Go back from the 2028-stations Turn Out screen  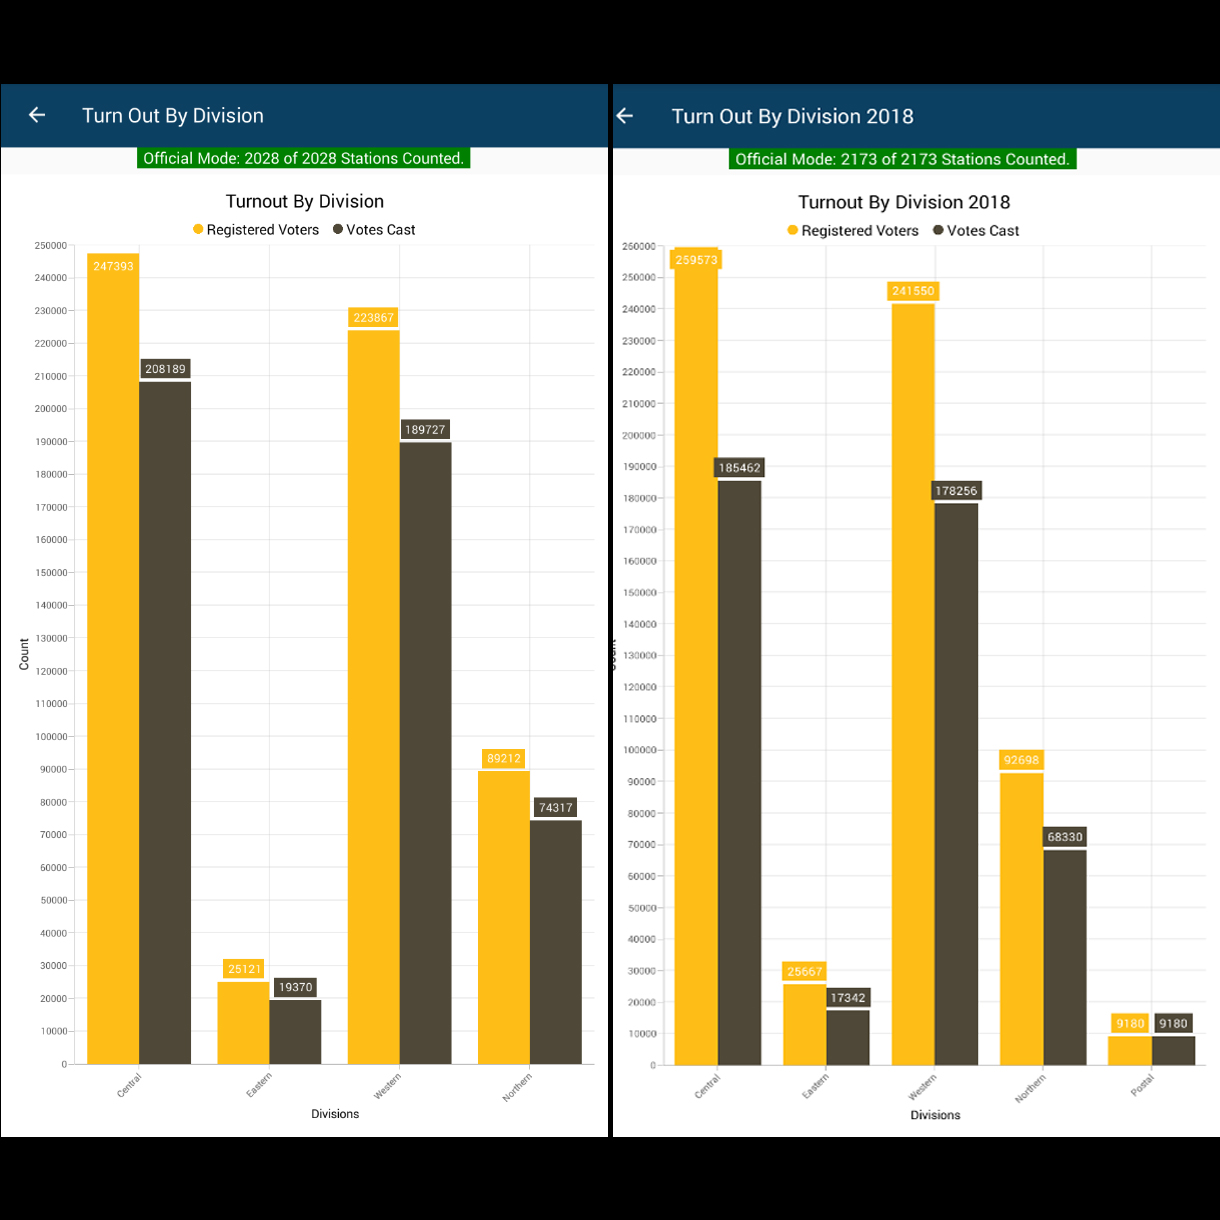[37, 115]
